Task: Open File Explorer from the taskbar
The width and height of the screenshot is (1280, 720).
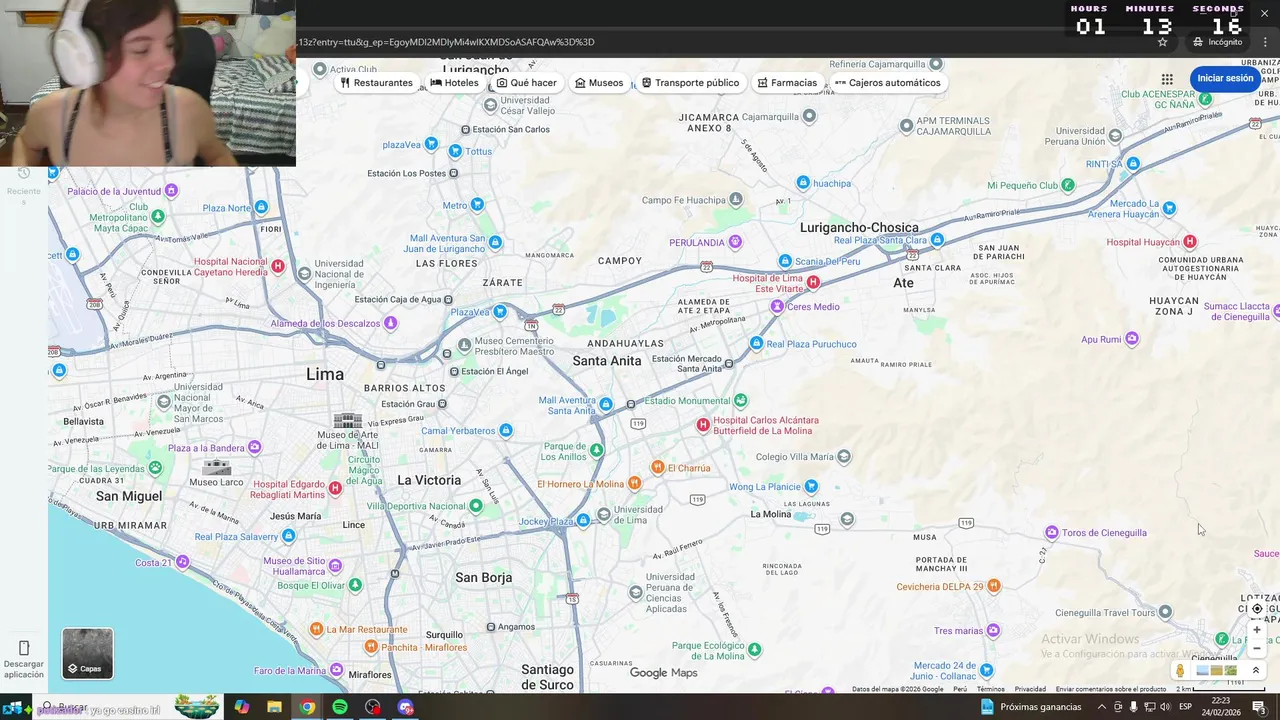Action: pyautogui.click(x=274, y=707)
